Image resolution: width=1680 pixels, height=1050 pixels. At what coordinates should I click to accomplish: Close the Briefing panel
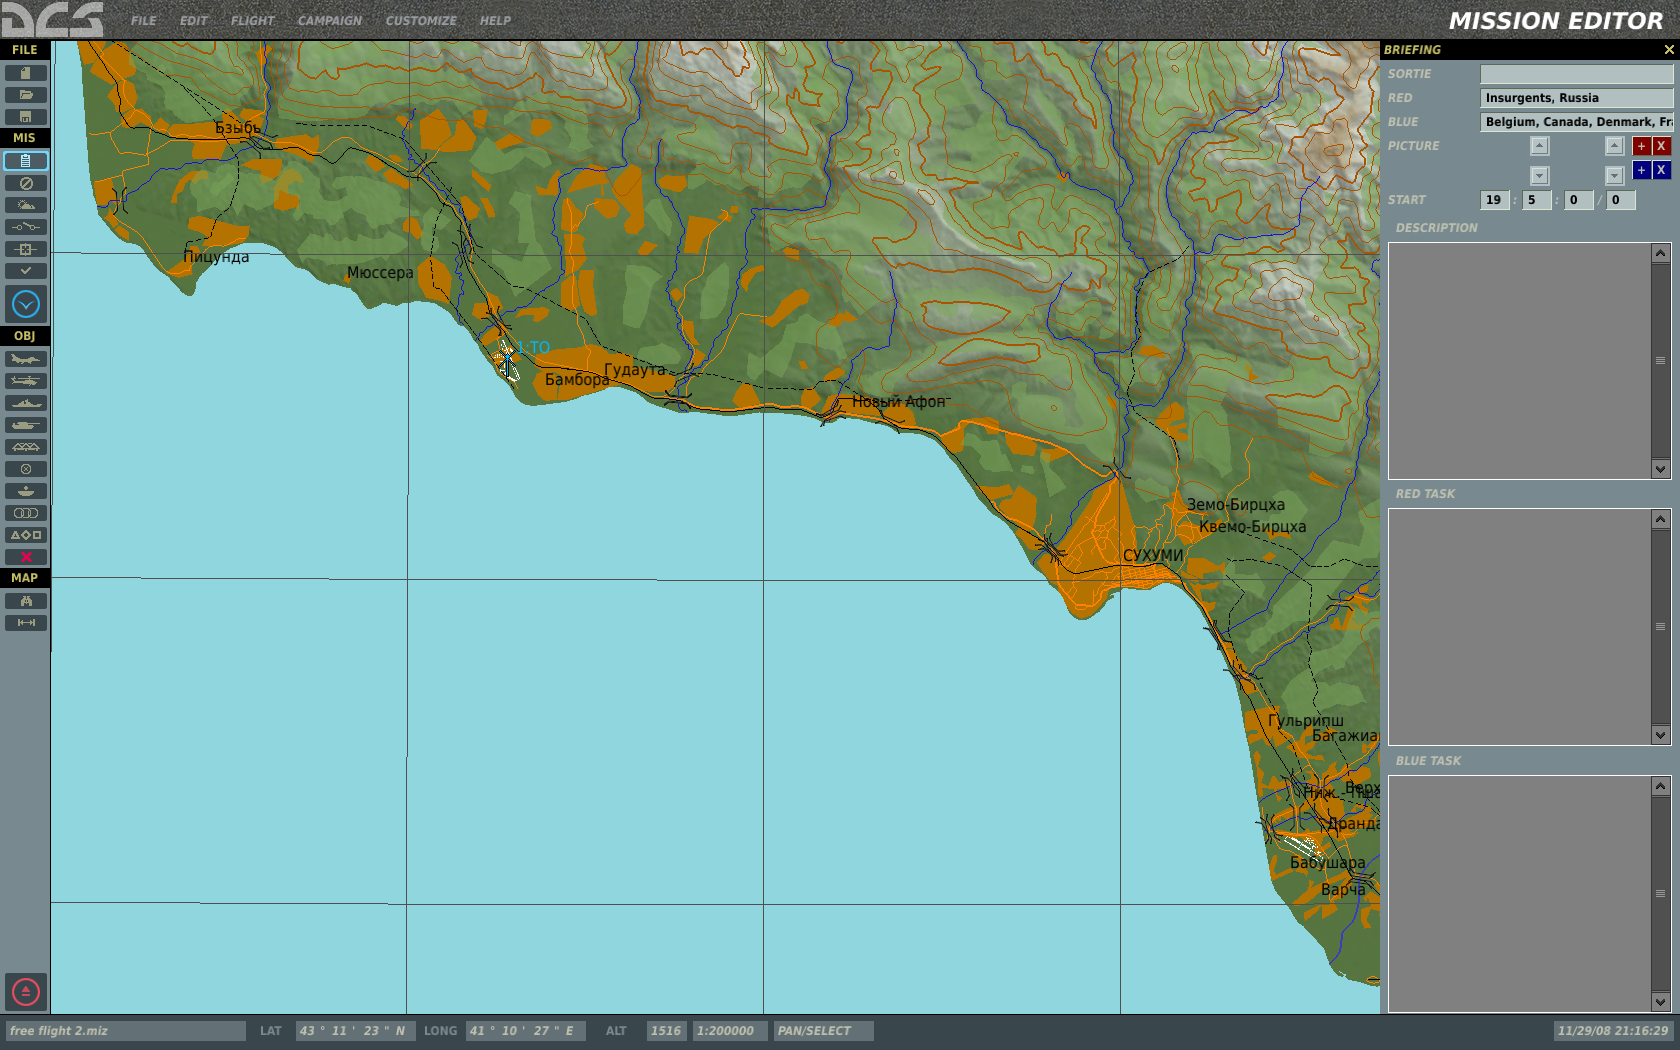[x=1669, y=50]
